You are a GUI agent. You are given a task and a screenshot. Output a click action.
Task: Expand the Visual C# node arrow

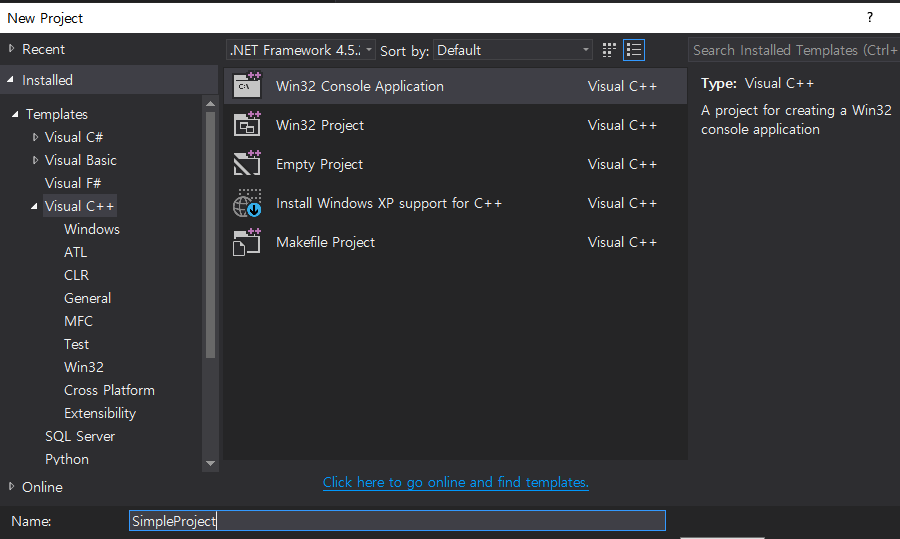(35, 137)
